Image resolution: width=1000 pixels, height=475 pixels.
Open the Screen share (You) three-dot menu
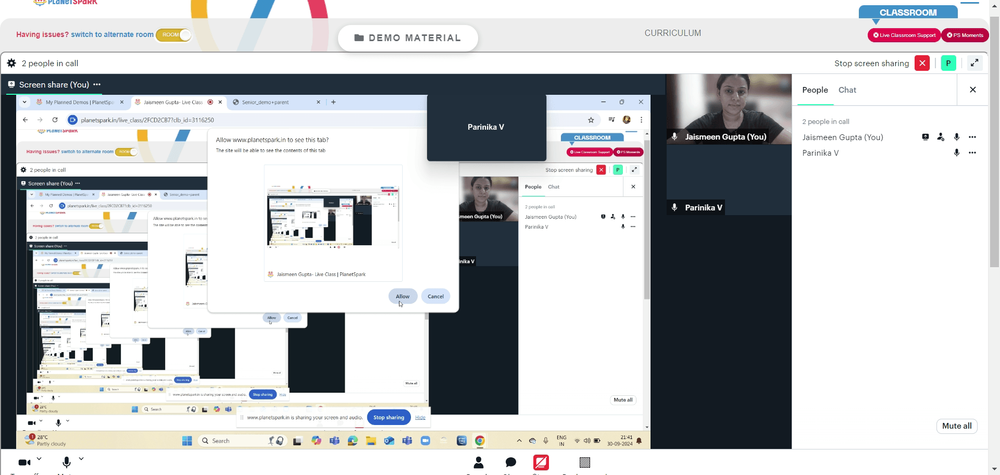pyautogui.click(x=97, y=84)
